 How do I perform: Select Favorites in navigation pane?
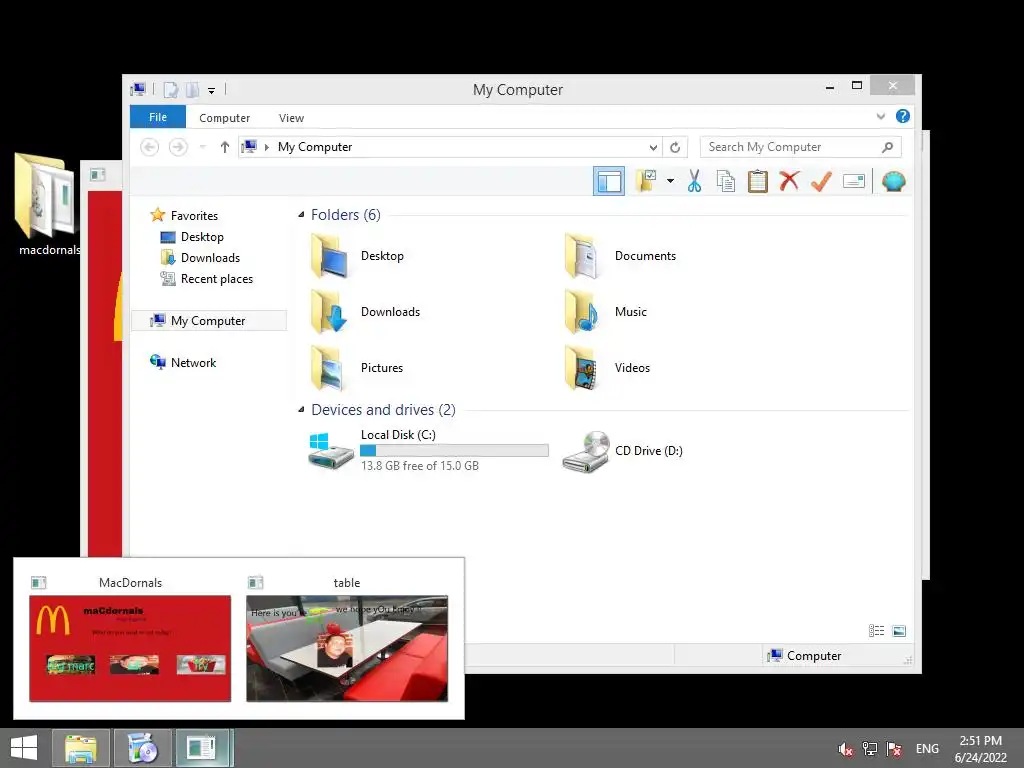click(x=193, y=216)
